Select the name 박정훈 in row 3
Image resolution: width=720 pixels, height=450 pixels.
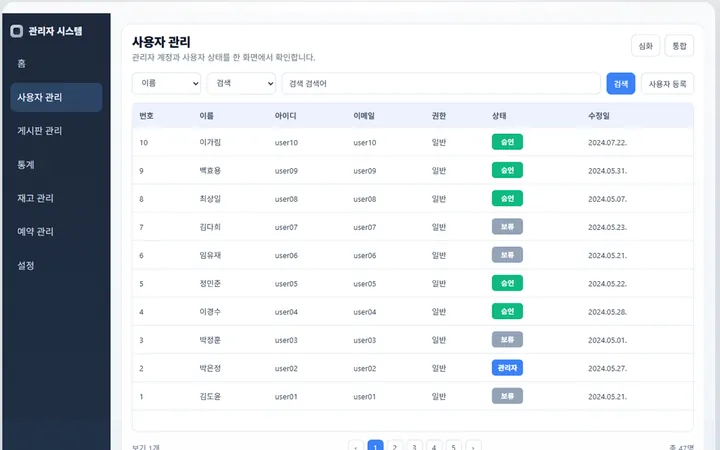[210, 340]
